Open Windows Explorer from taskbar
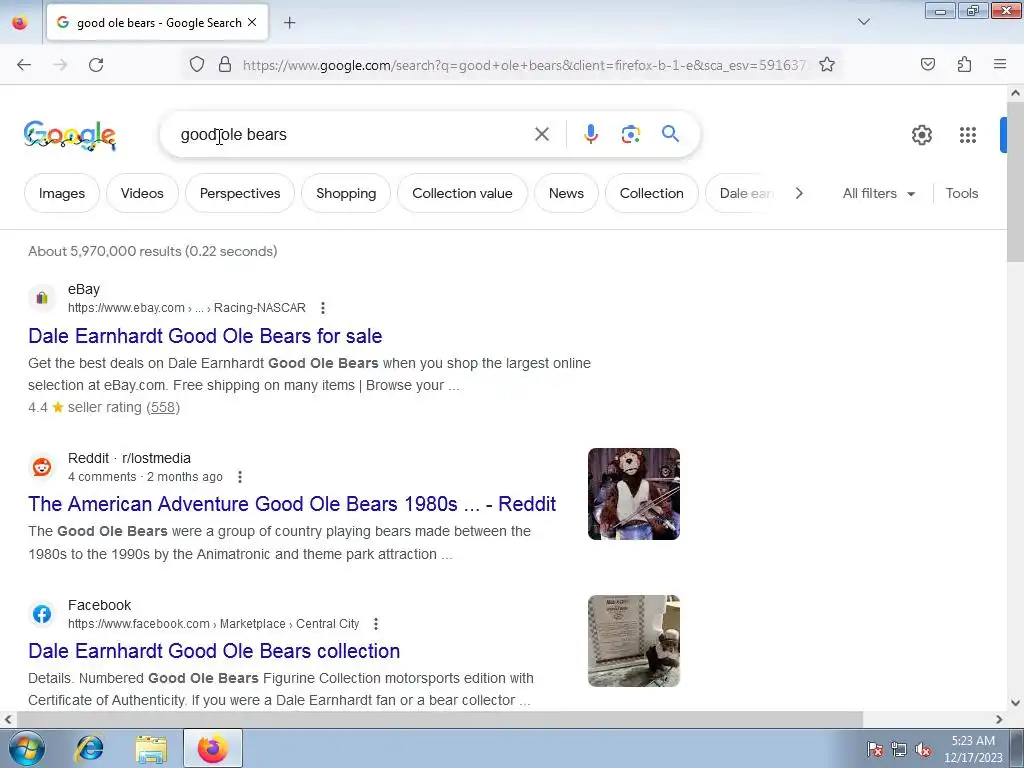The image size is (1024, 768). [151, 748]
